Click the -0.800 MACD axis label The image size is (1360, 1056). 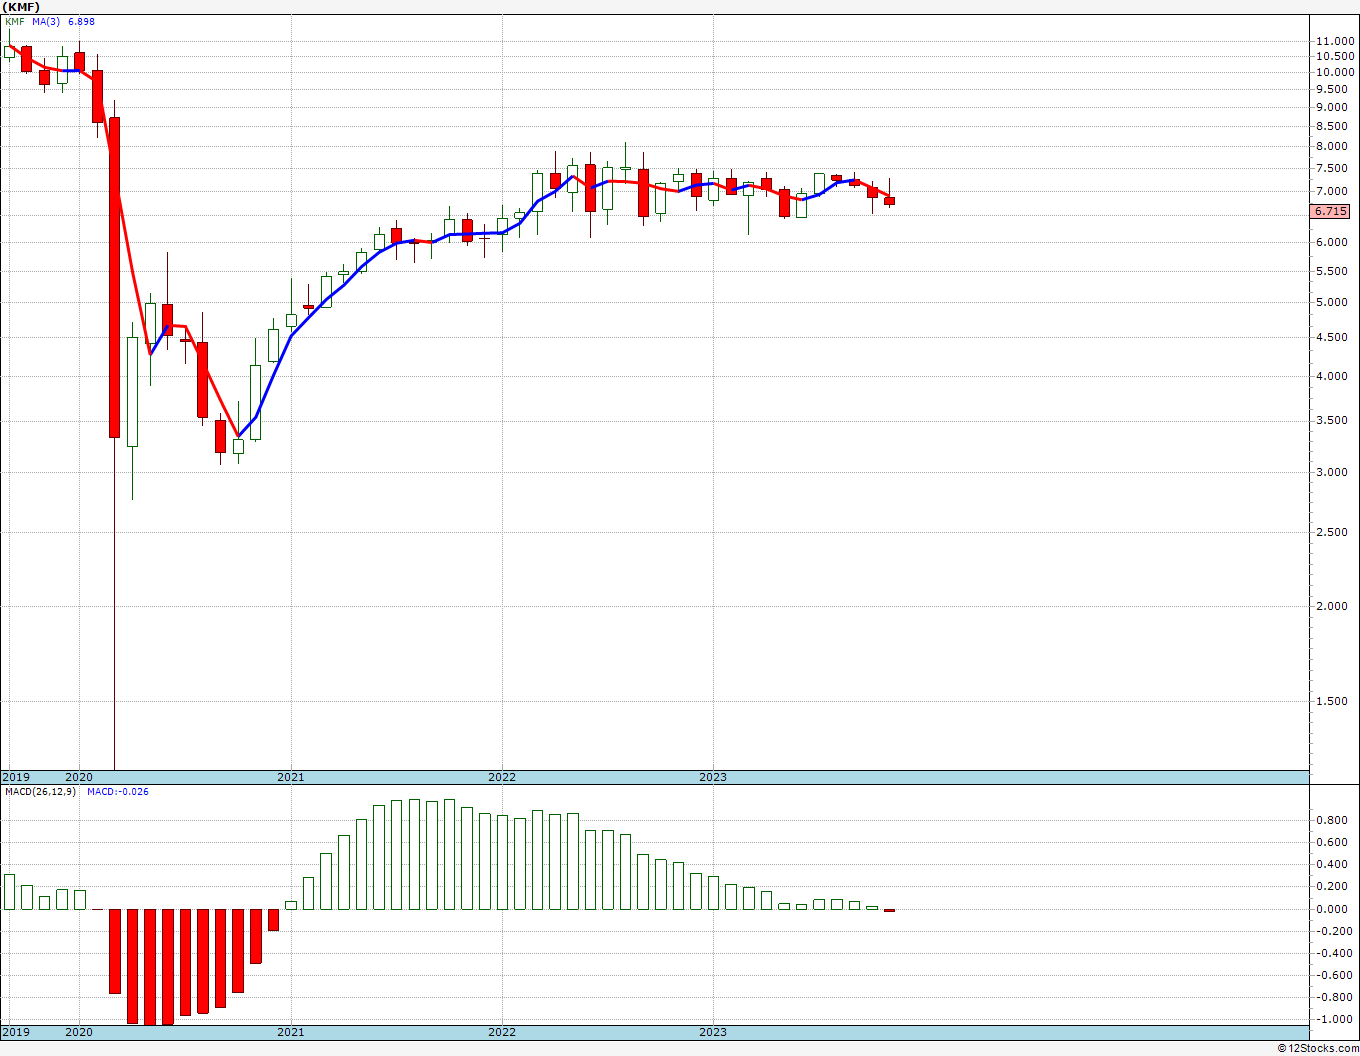click(x=1334, y=997)
